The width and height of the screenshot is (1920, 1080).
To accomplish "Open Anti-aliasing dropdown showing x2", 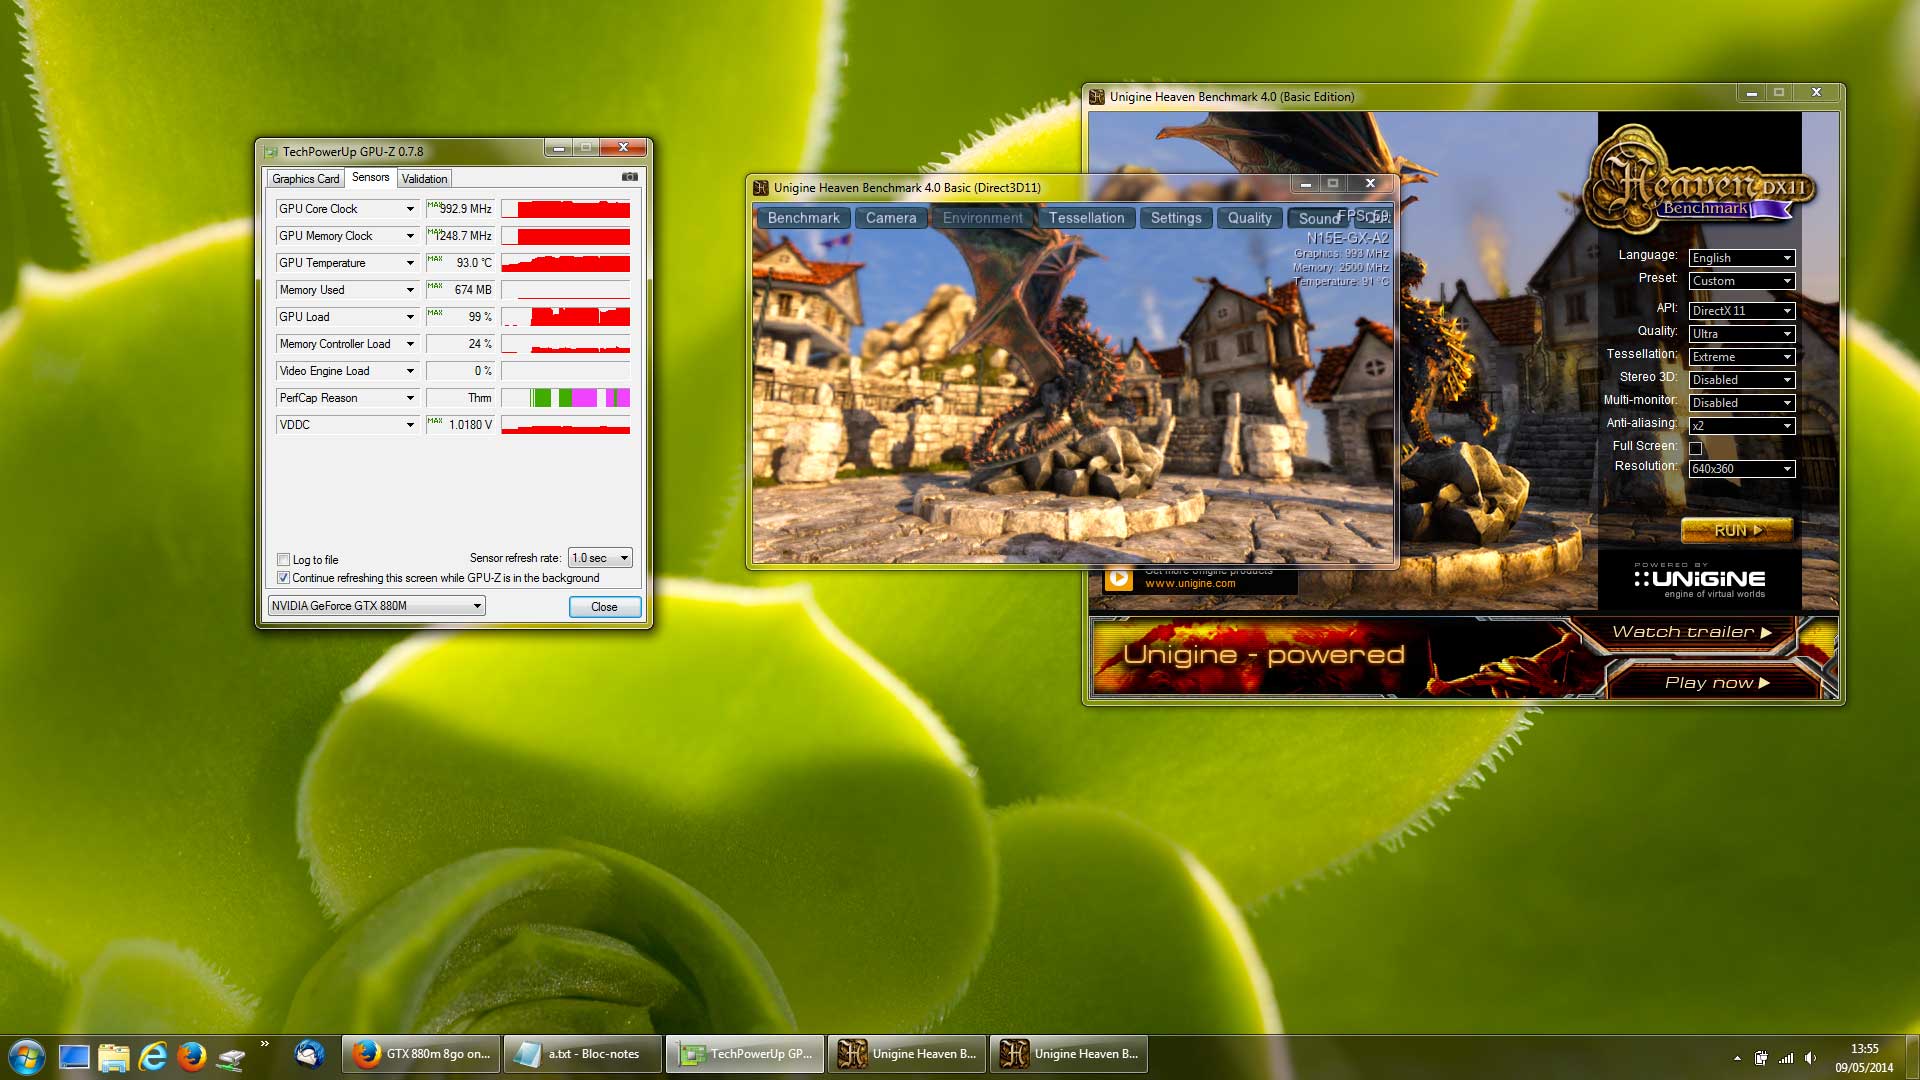I will [1742, 426].
